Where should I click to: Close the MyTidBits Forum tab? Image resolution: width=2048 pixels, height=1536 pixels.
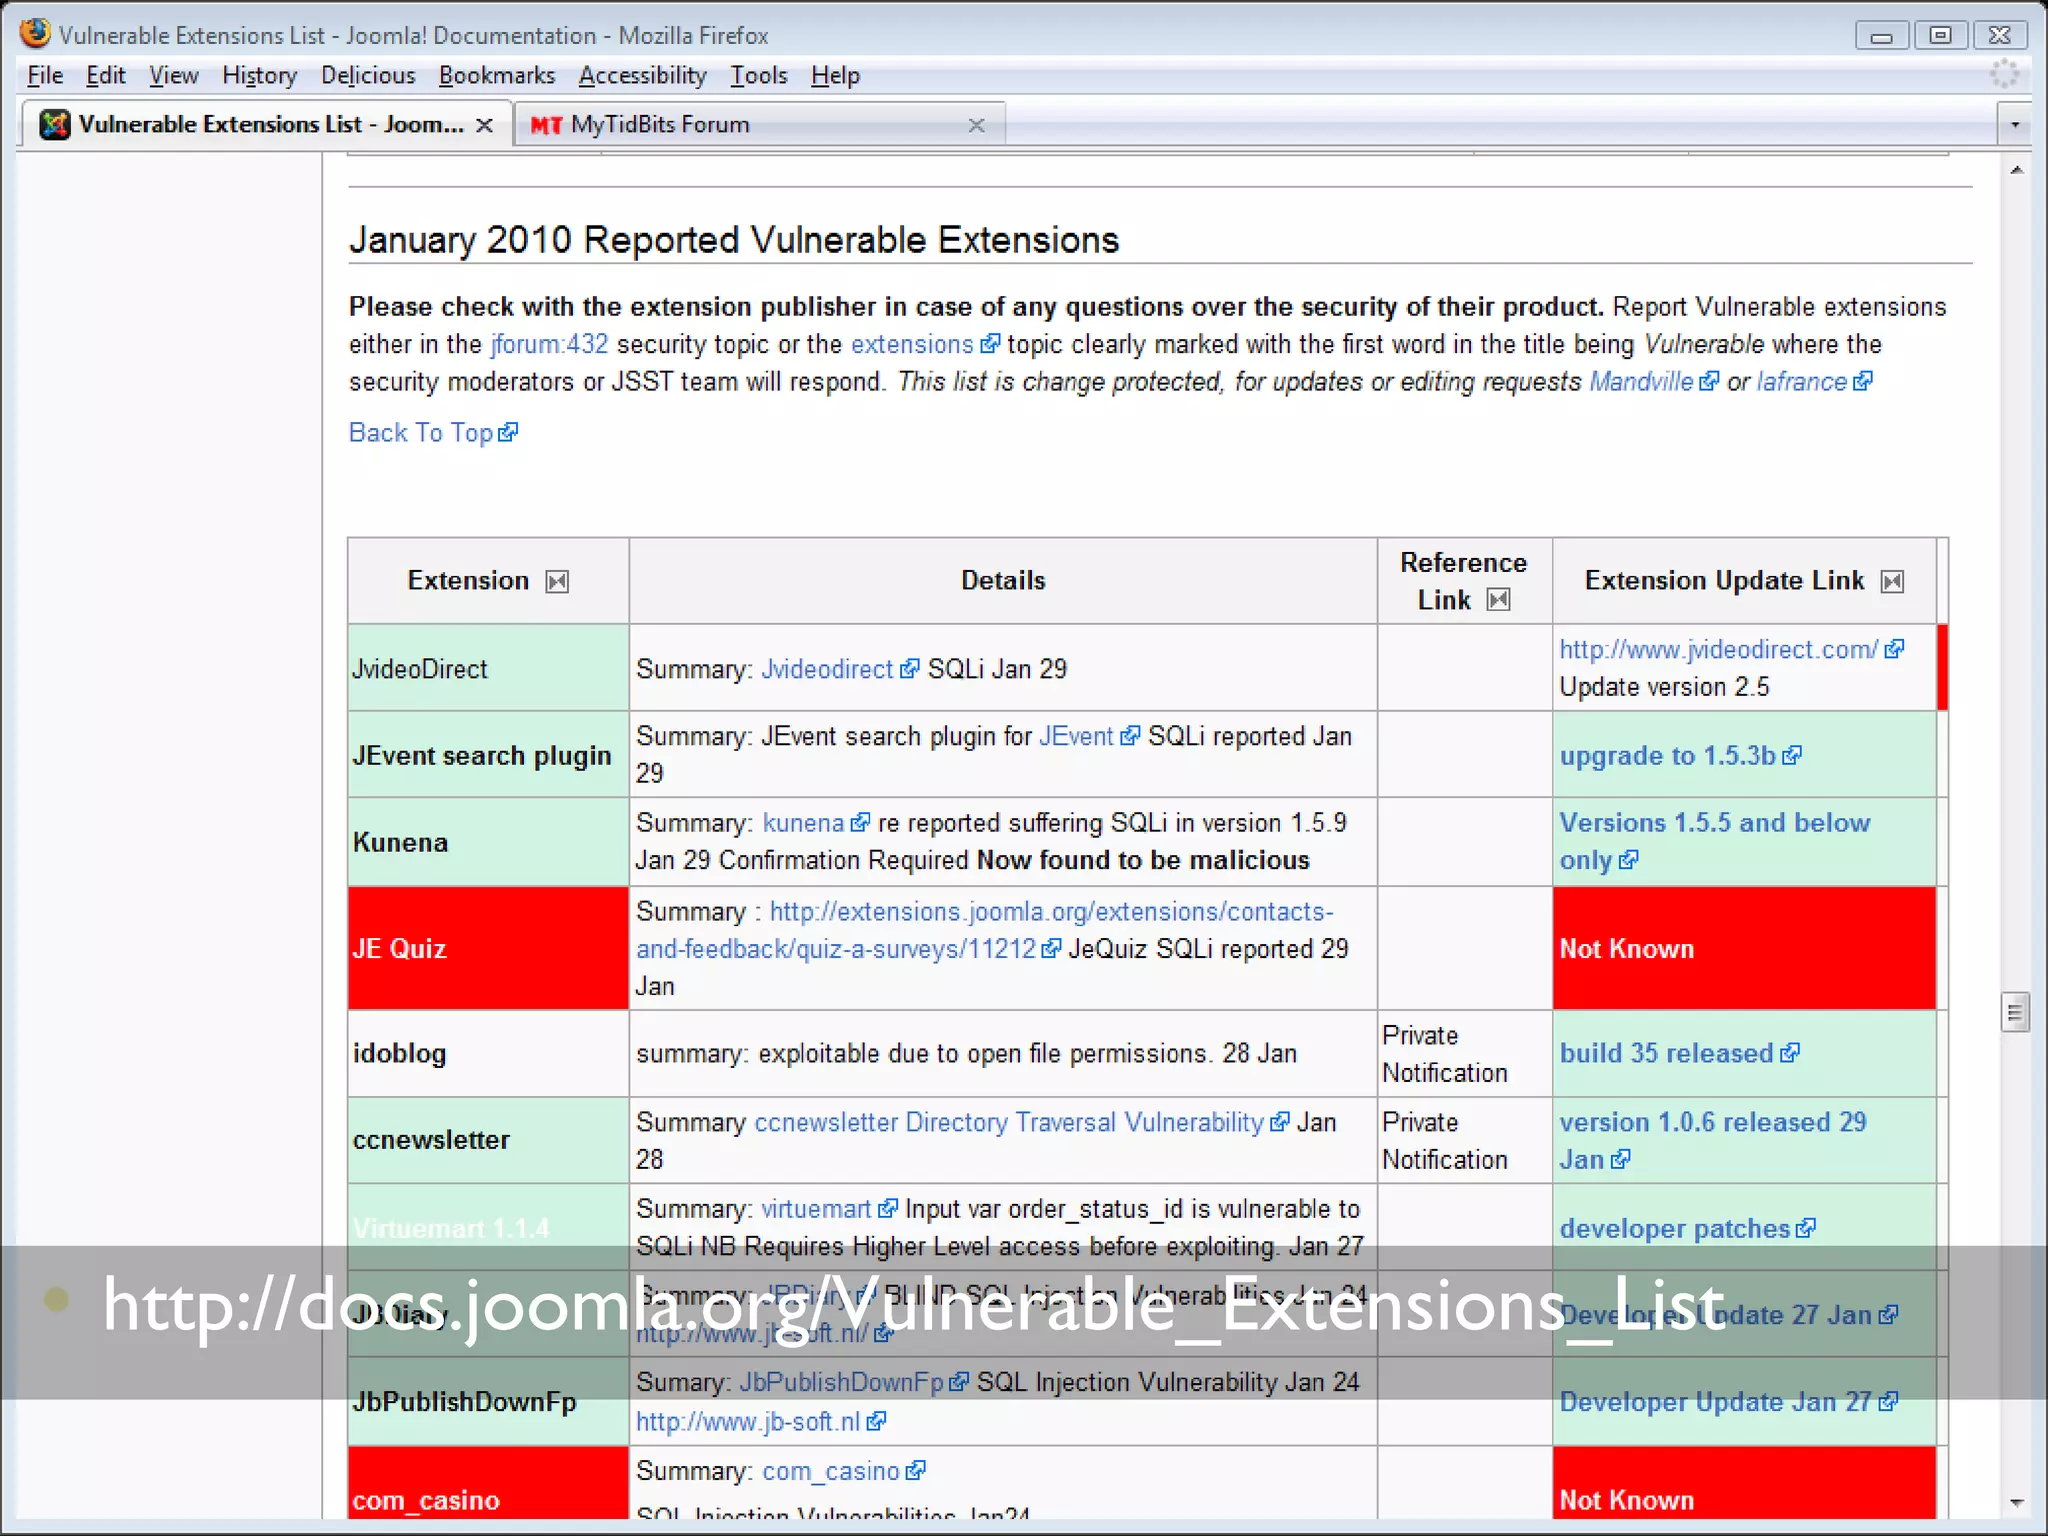click(977, 125)
